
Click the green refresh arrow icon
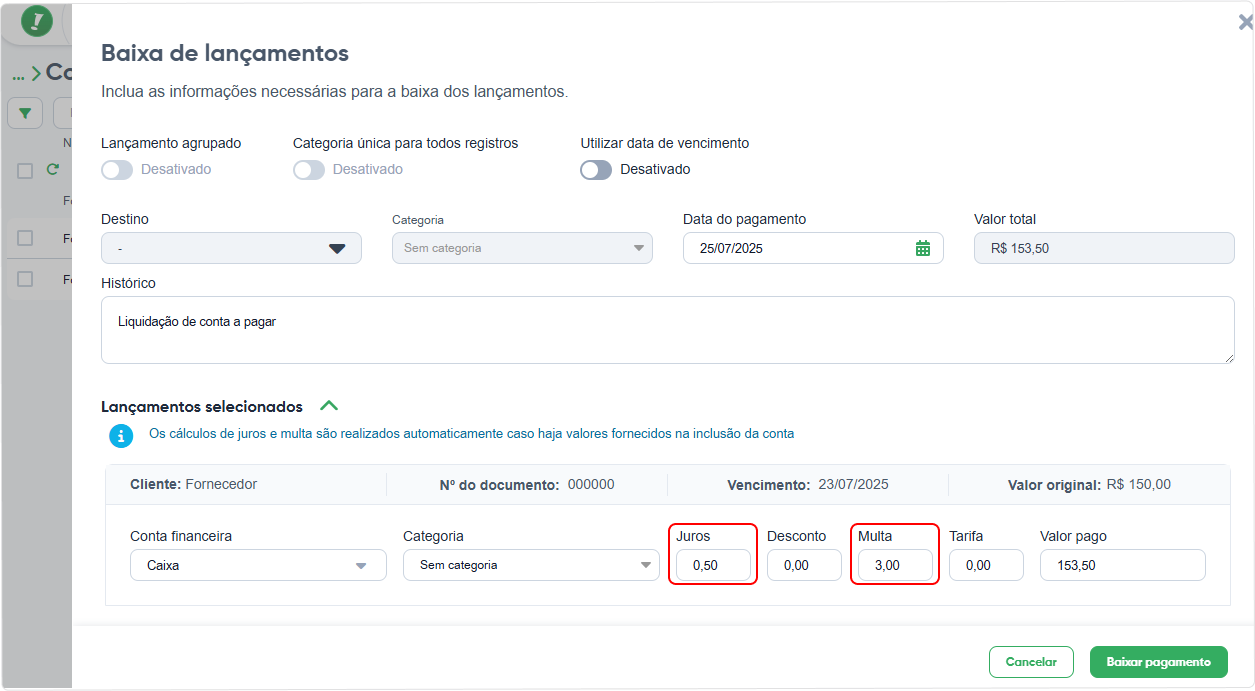[53, 170]
